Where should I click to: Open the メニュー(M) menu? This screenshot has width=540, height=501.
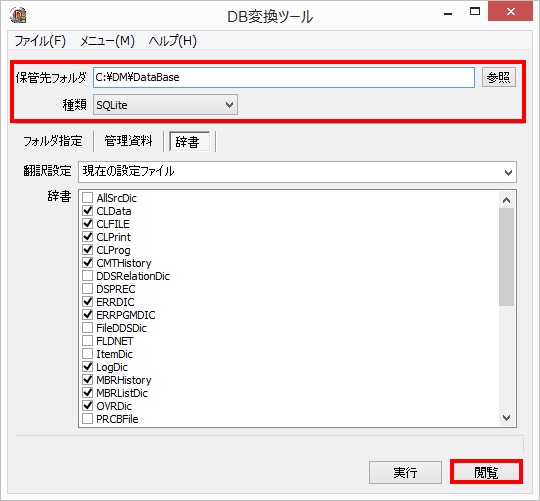(x=107, y=41)
